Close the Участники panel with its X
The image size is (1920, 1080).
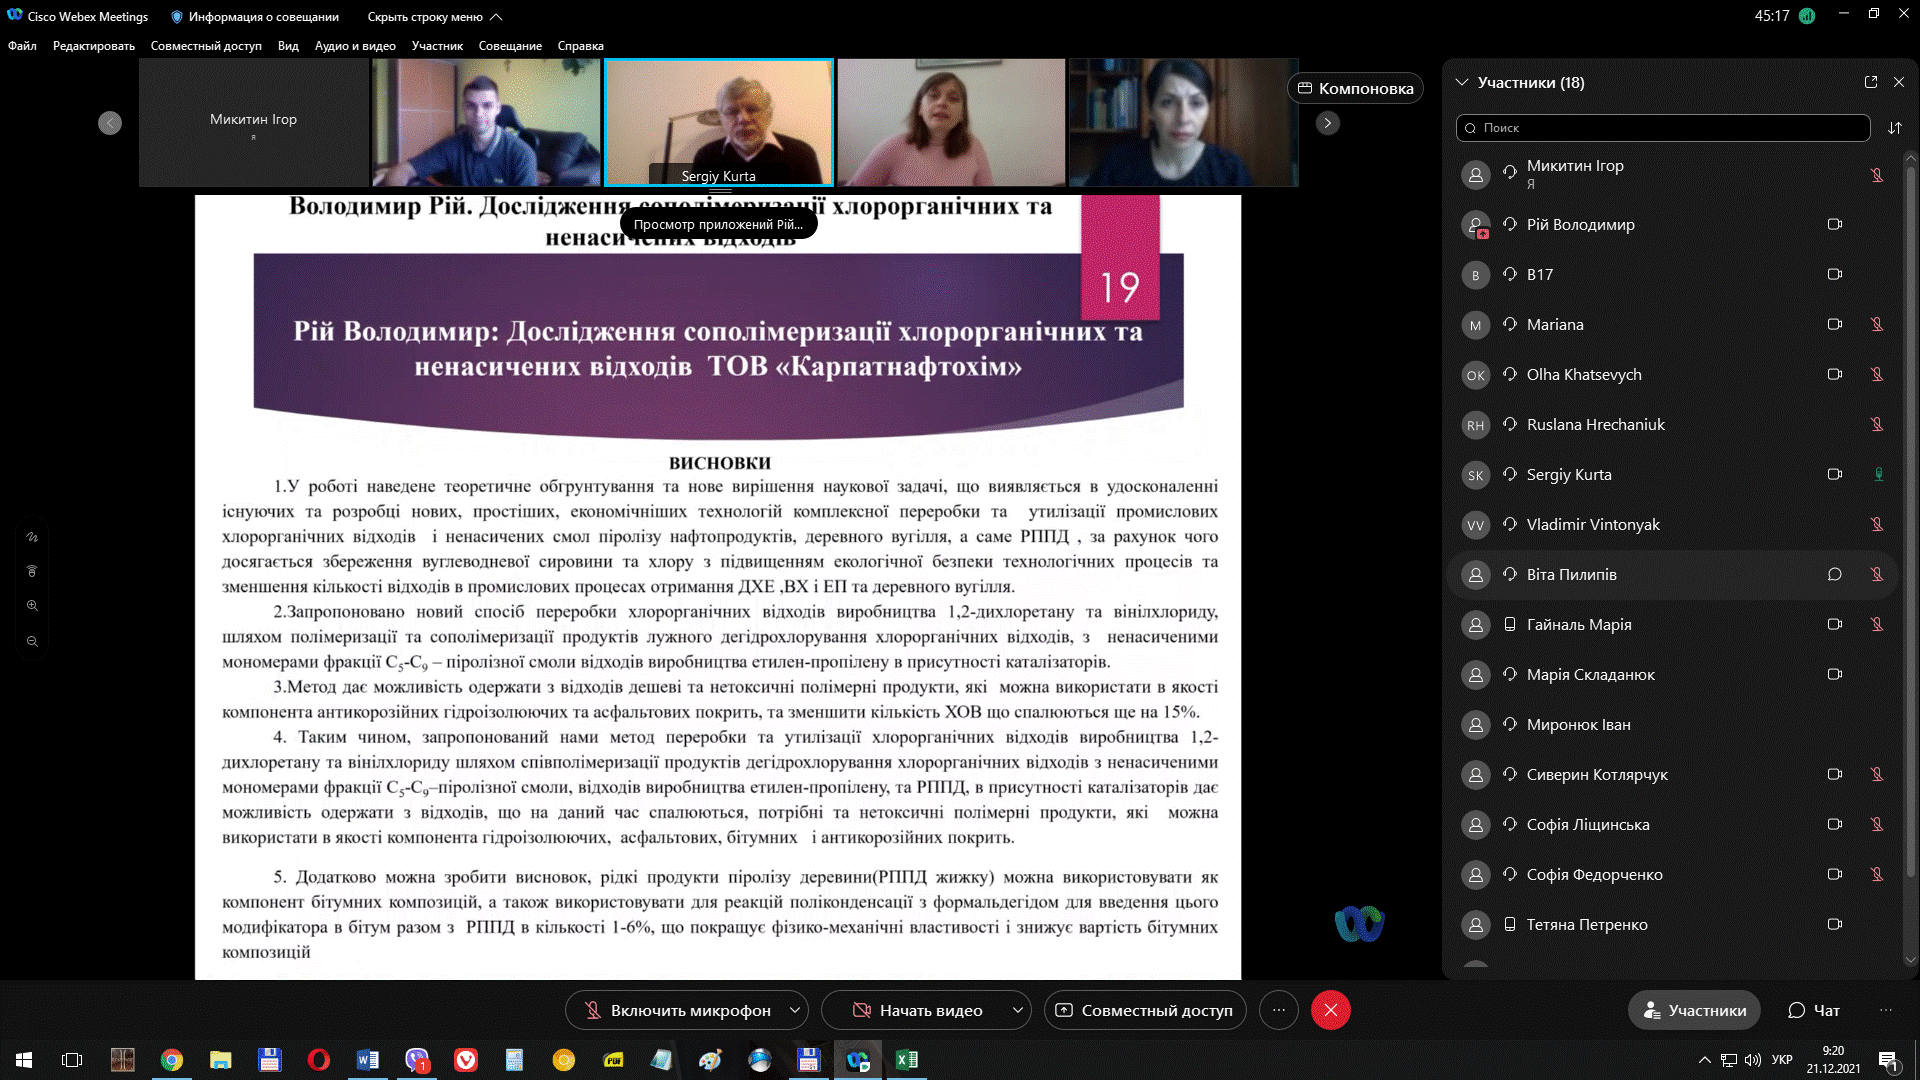pos(1899,82)
